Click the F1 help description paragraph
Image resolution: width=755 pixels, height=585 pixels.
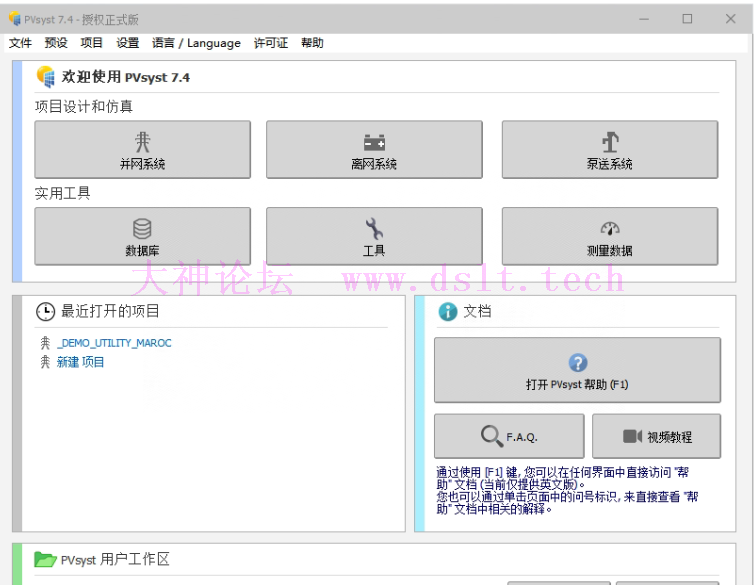click(x=567, y=490)
